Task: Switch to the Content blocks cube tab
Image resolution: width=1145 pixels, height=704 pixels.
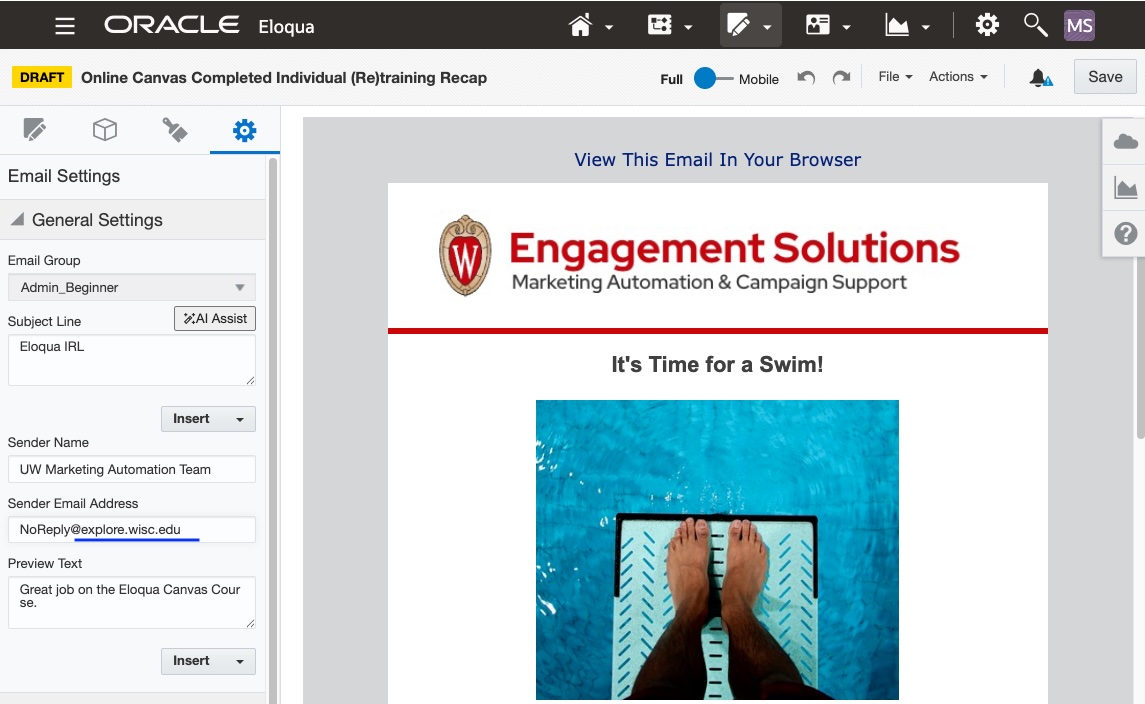Action: pos(105,130)
